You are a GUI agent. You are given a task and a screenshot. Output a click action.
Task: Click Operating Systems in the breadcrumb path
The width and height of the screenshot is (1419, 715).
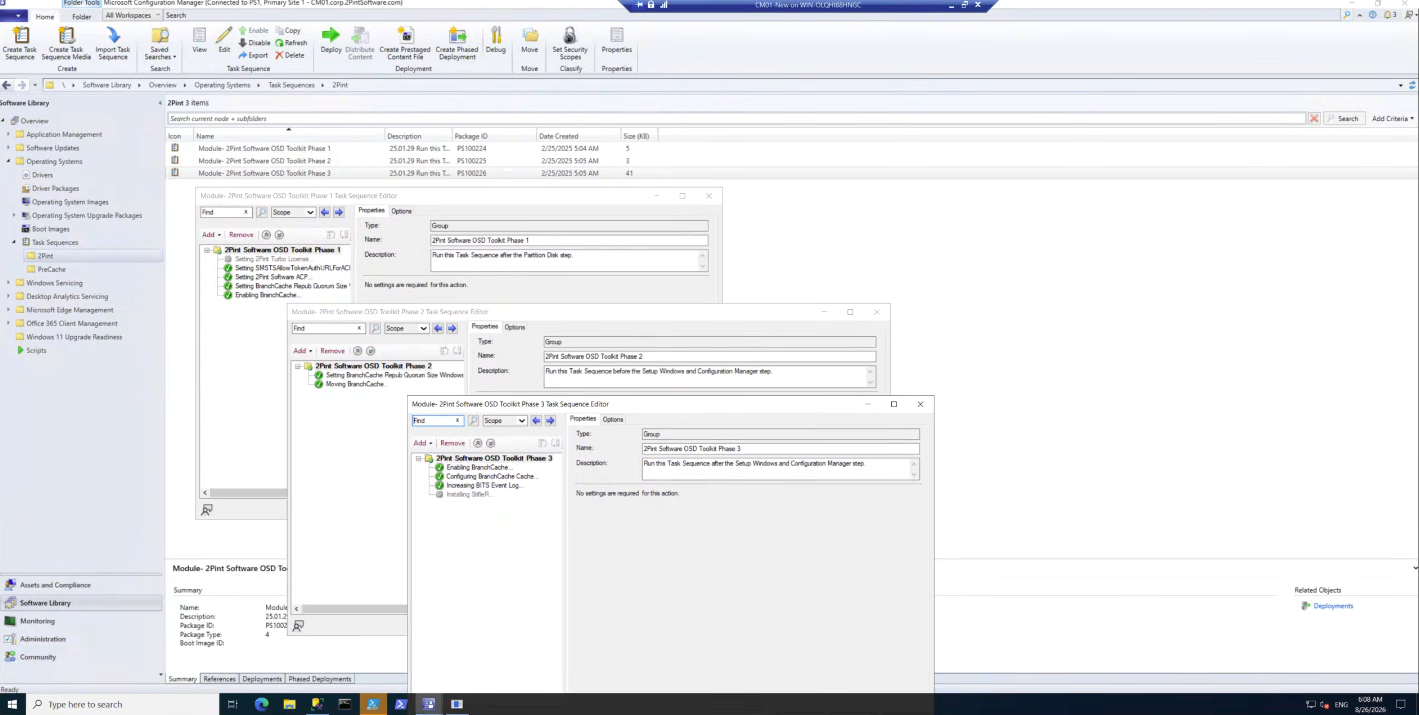tap(222, 85)
